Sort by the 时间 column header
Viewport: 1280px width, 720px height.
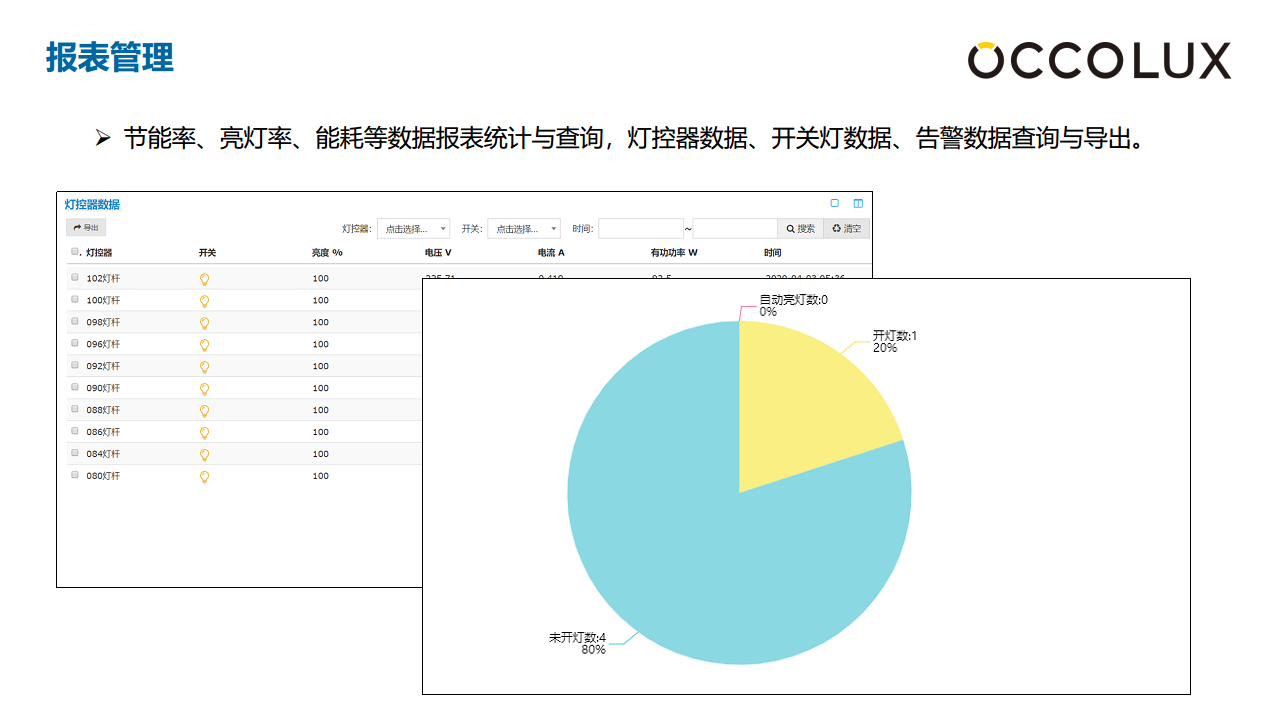[773, 253]
